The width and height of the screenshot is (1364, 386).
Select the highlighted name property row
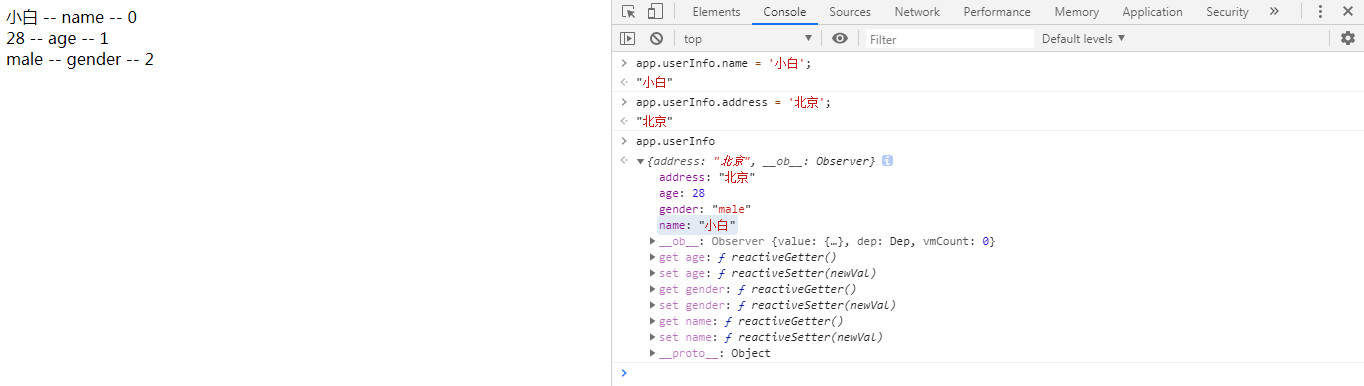click(697, 225)
